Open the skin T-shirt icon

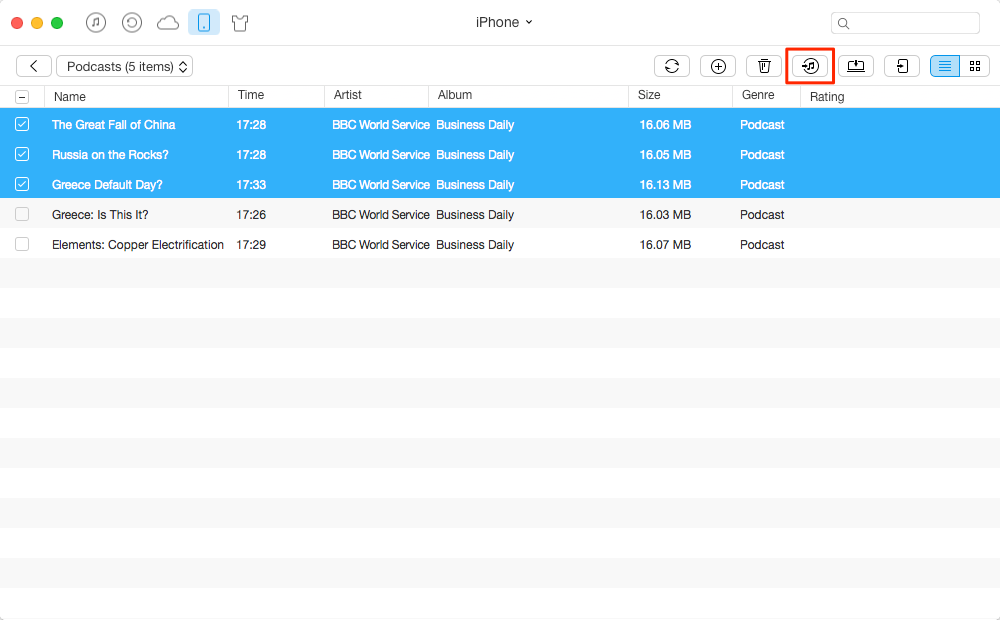click(240, 24)
